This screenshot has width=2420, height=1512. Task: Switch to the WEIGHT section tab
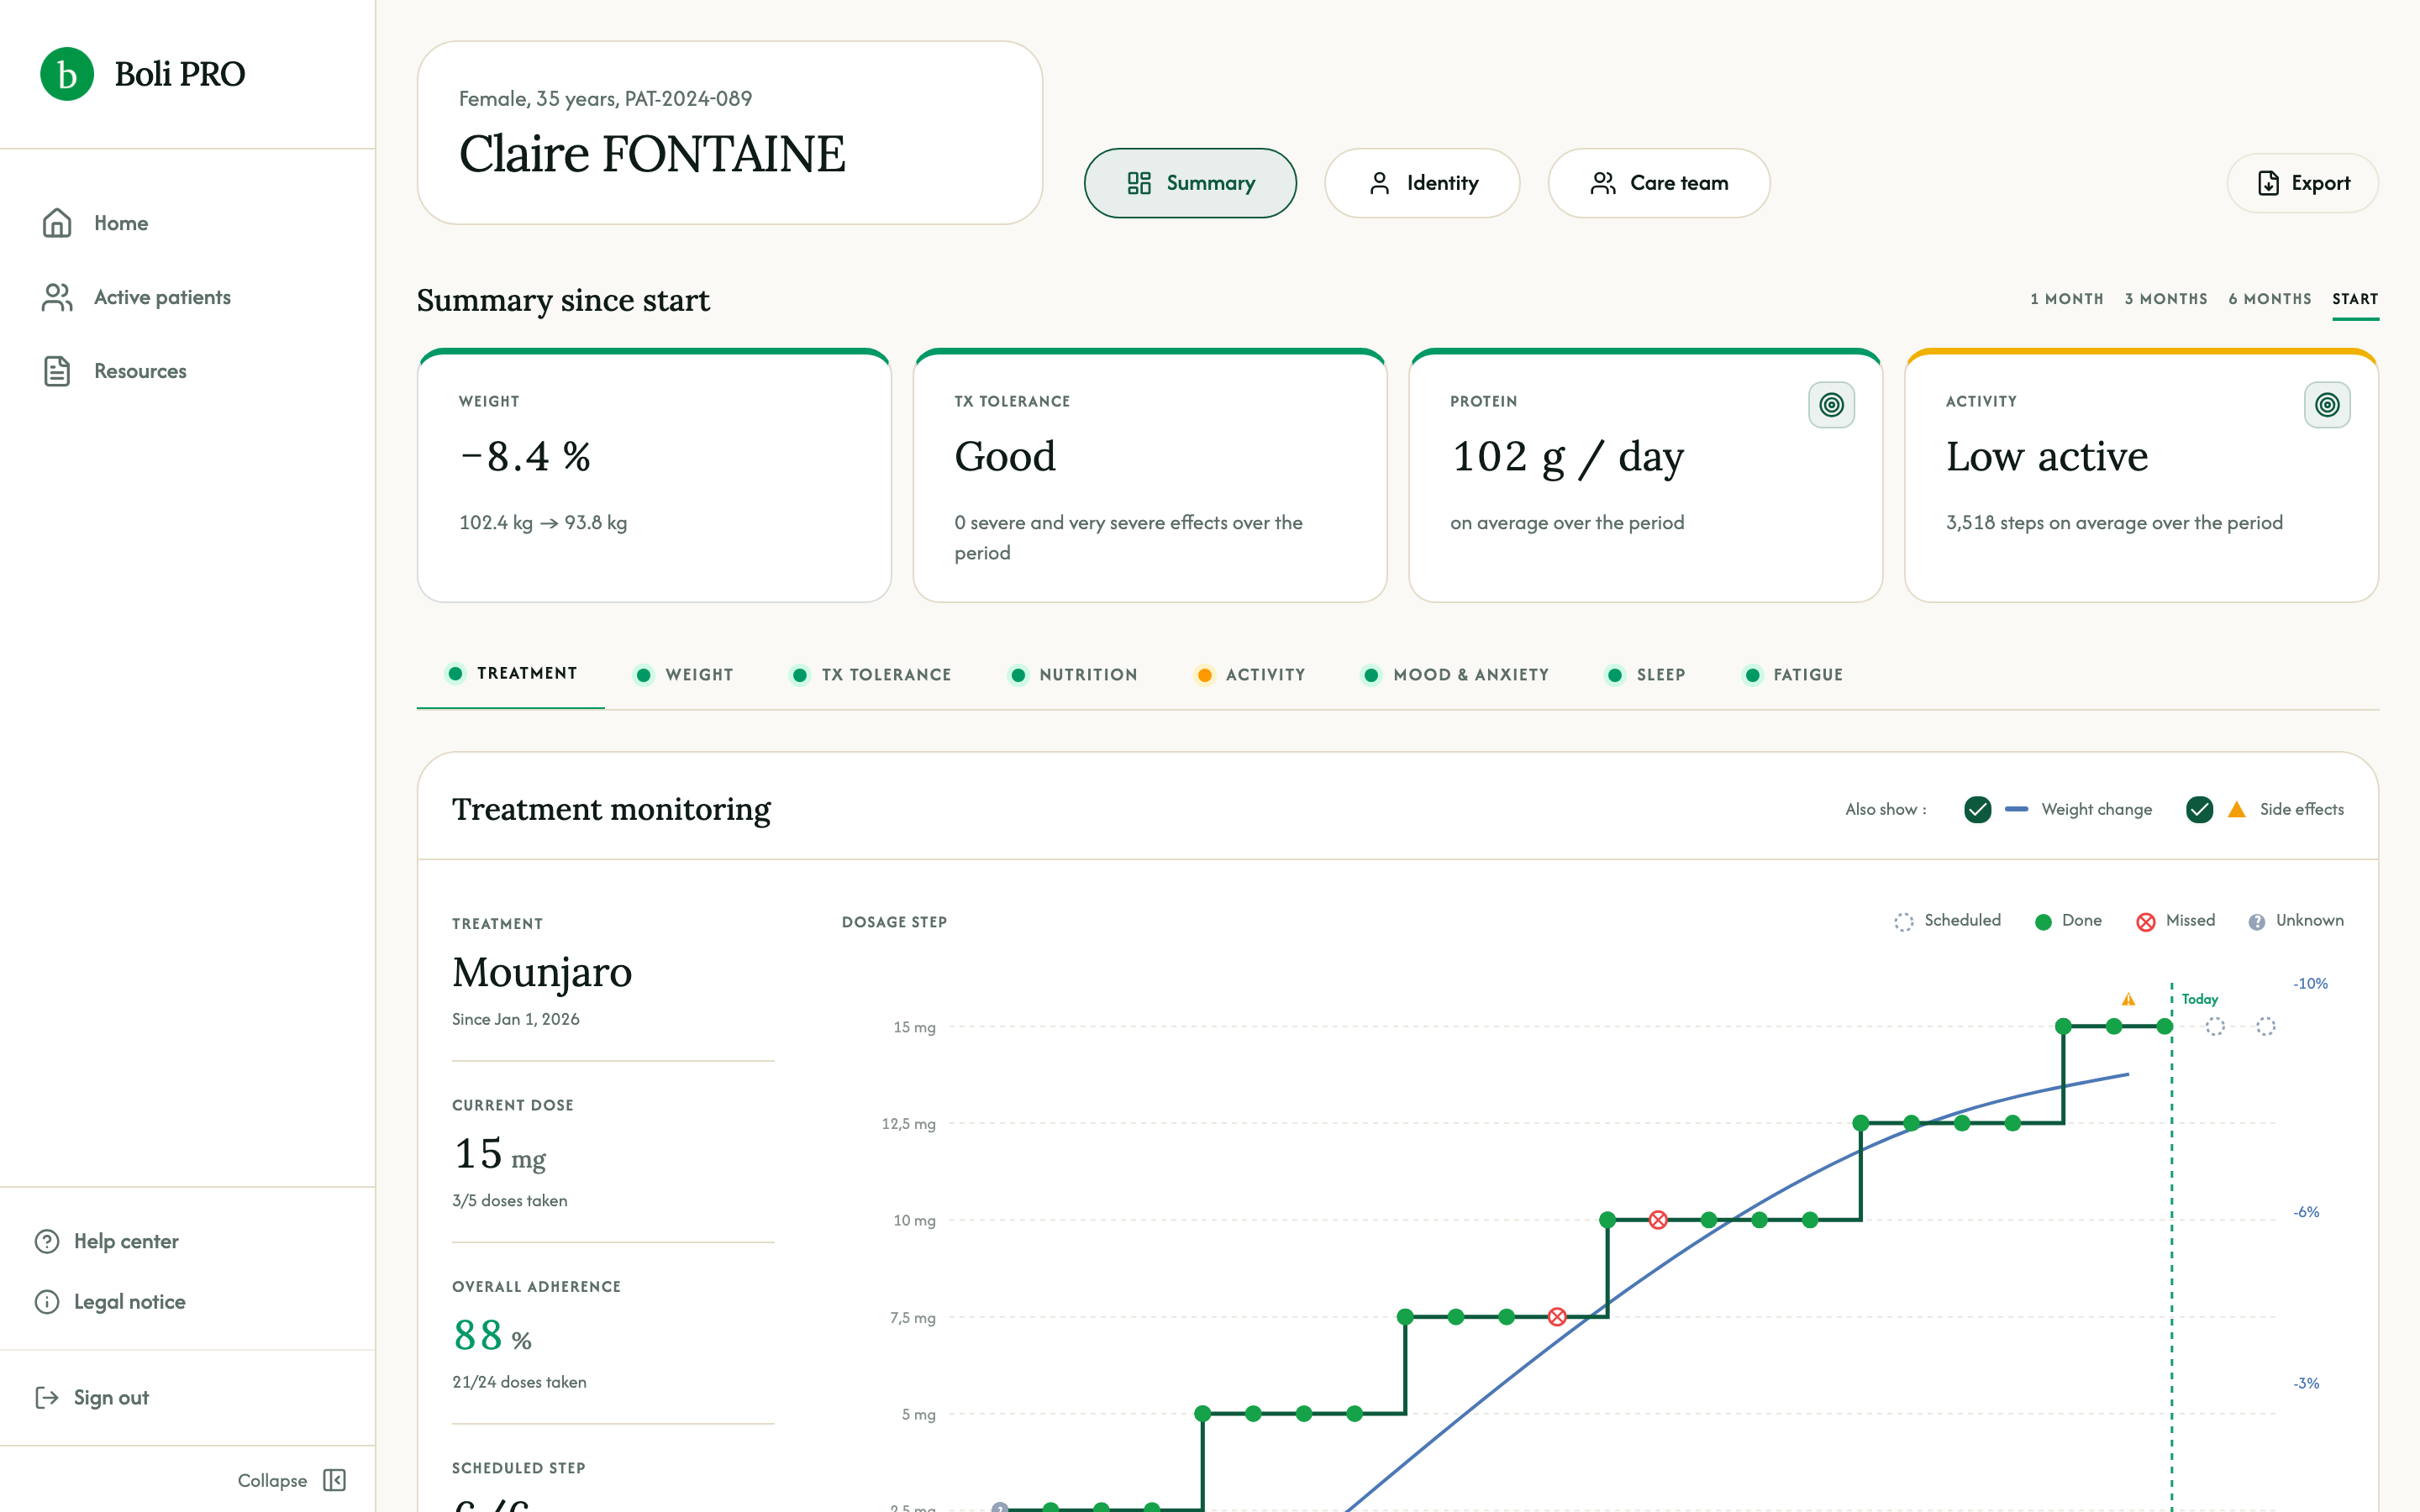pos(684,675)
